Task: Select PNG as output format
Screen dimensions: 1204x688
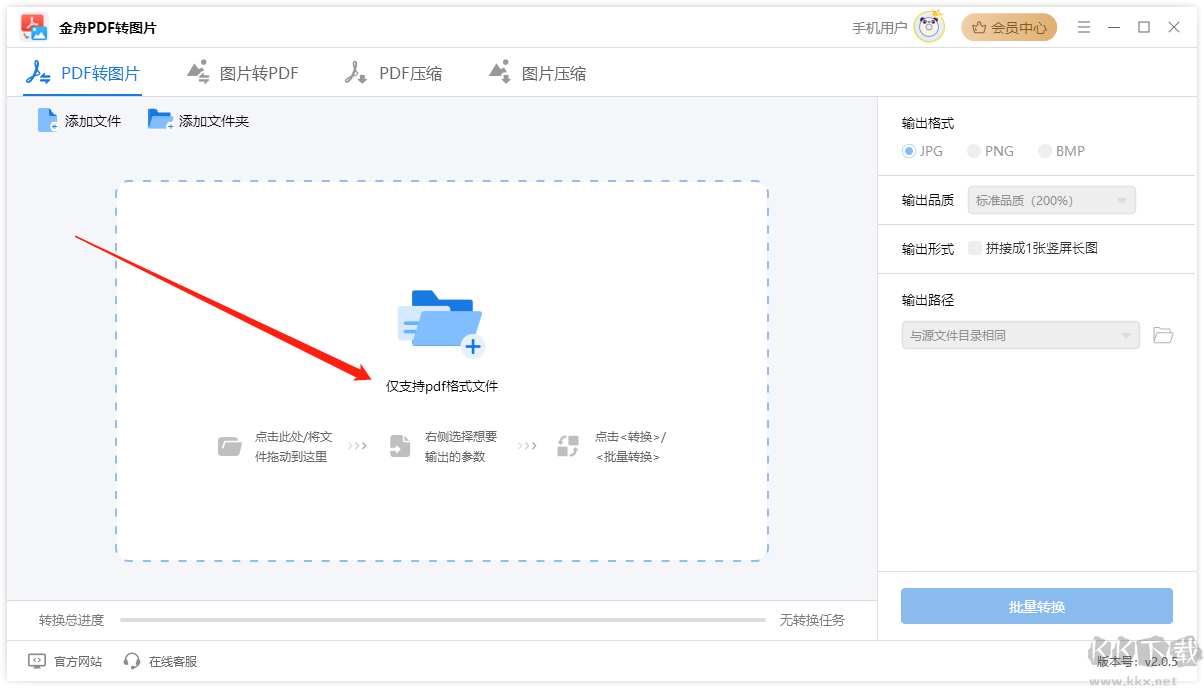Action: pyautogui.click(x=973, y=151)
